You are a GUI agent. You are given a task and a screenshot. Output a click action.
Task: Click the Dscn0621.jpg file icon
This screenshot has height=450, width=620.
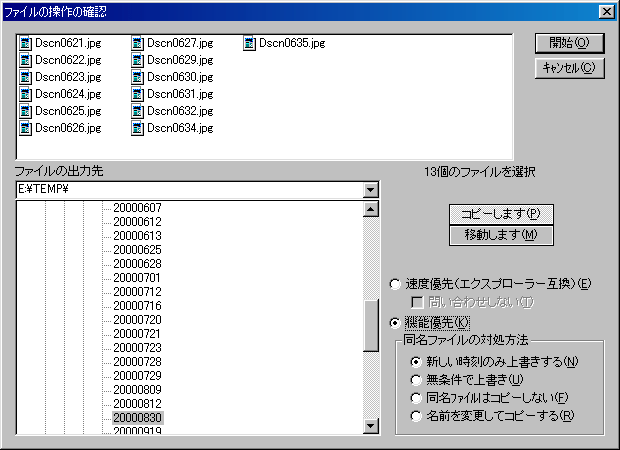[x=25, y=43]
